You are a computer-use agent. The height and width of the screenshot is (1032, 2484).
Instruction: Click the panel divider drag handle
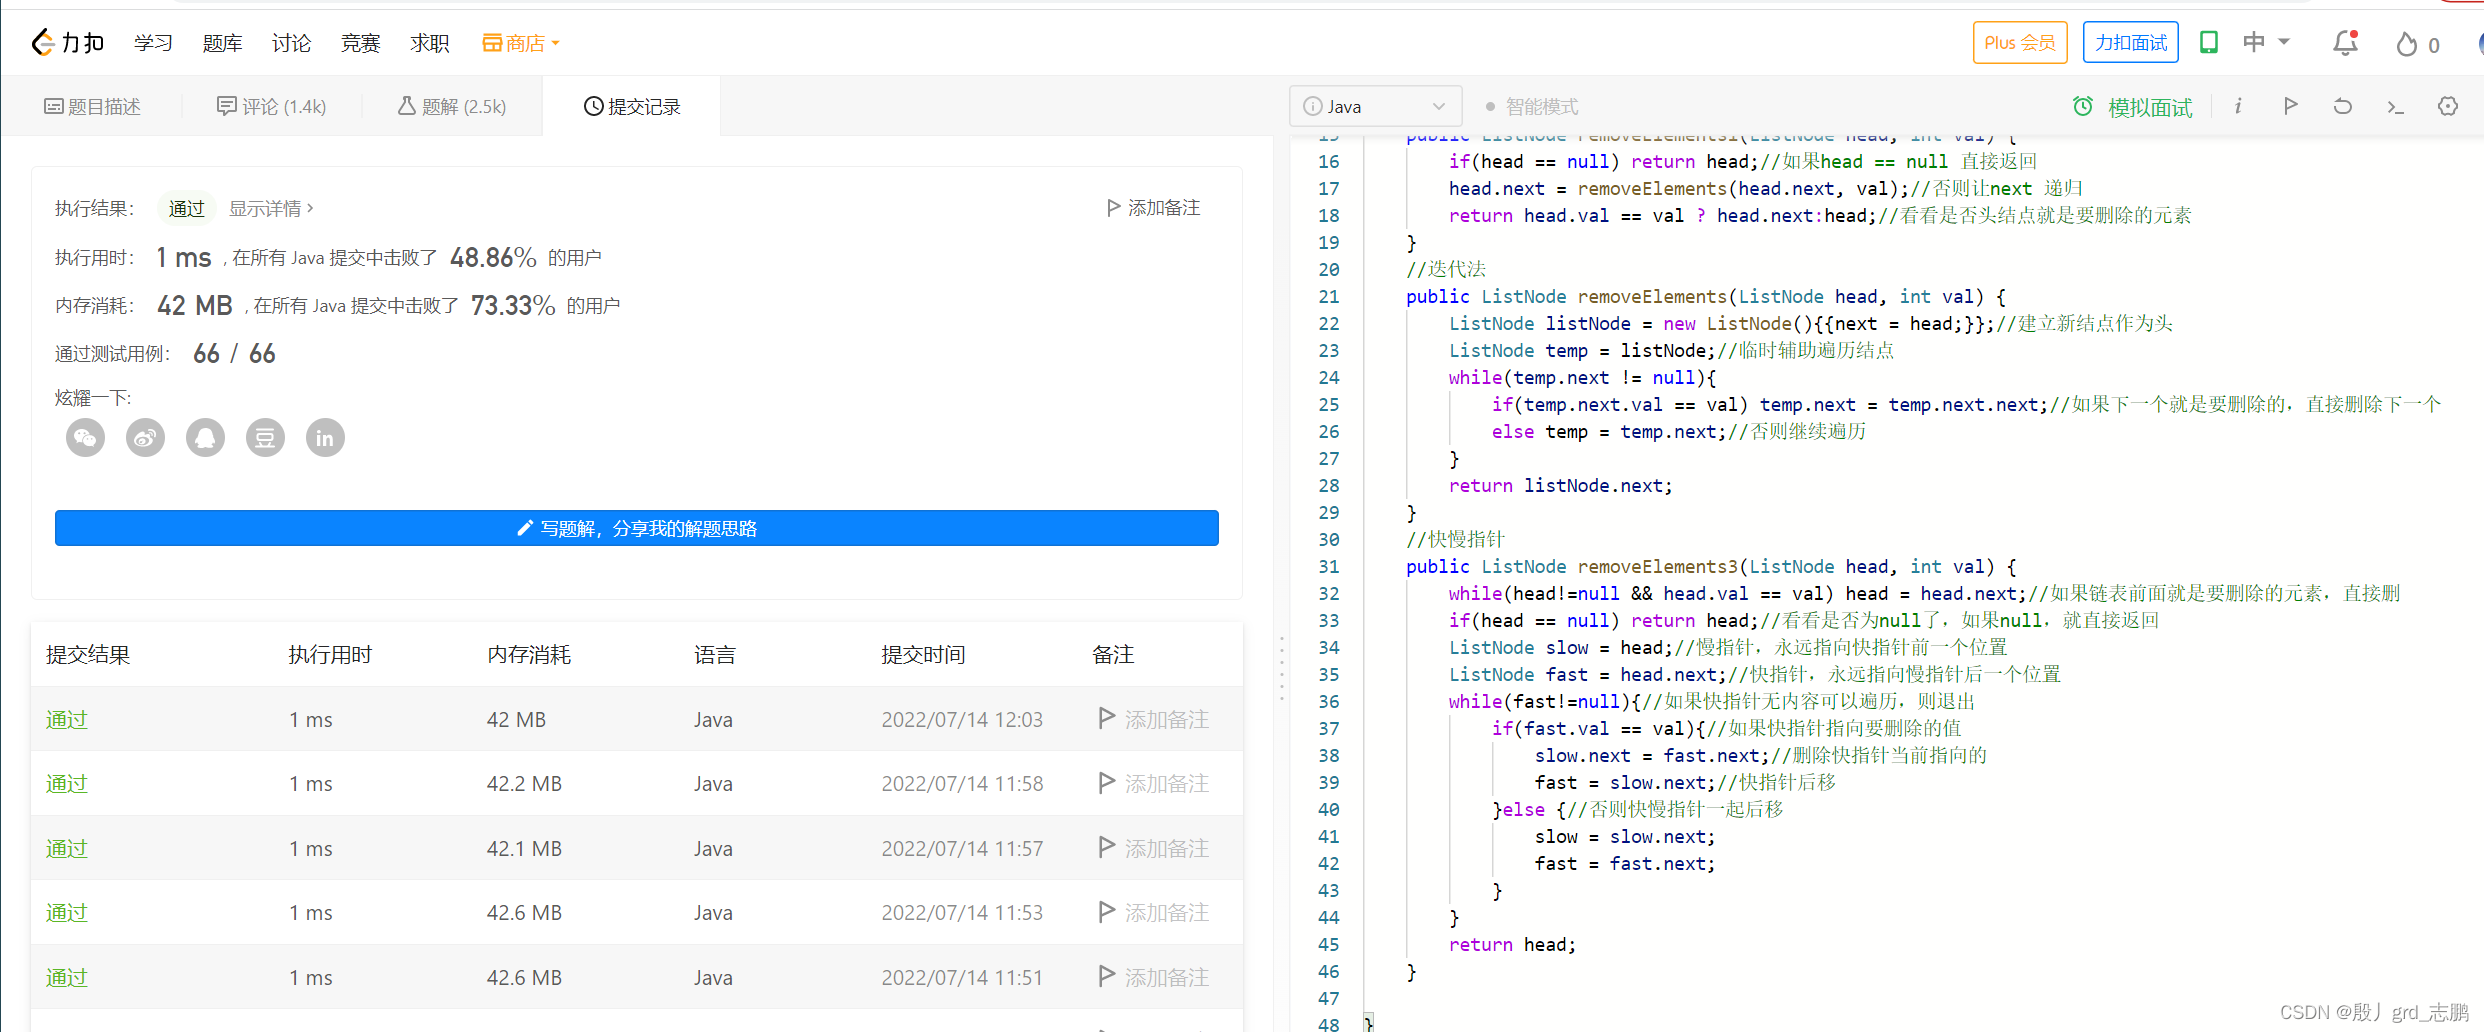pyautogui.click(x=1281, y=668)
